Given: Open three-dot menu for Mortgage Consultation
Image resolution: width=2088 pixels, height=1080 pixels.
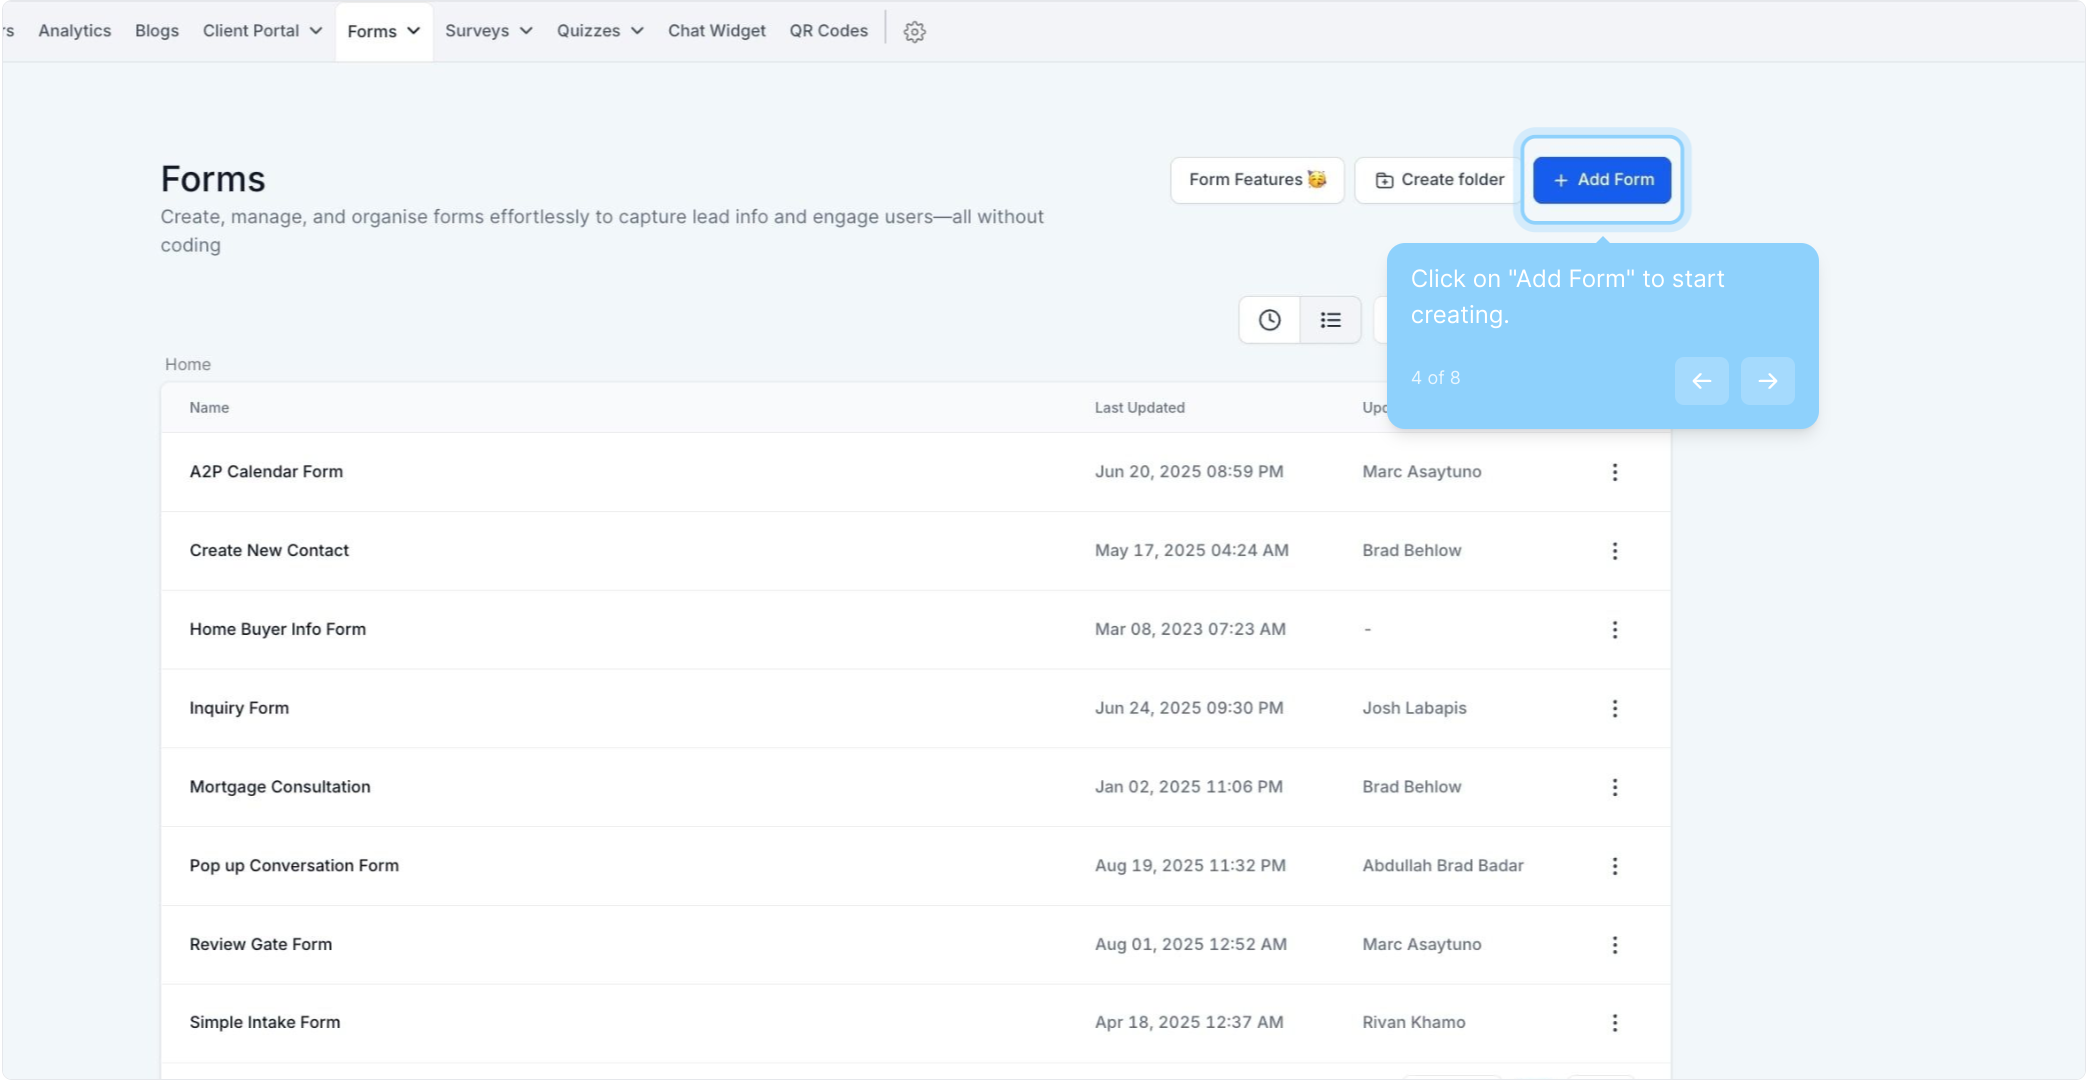Looking at the screenshot, I should click(x=1614, y=787).
